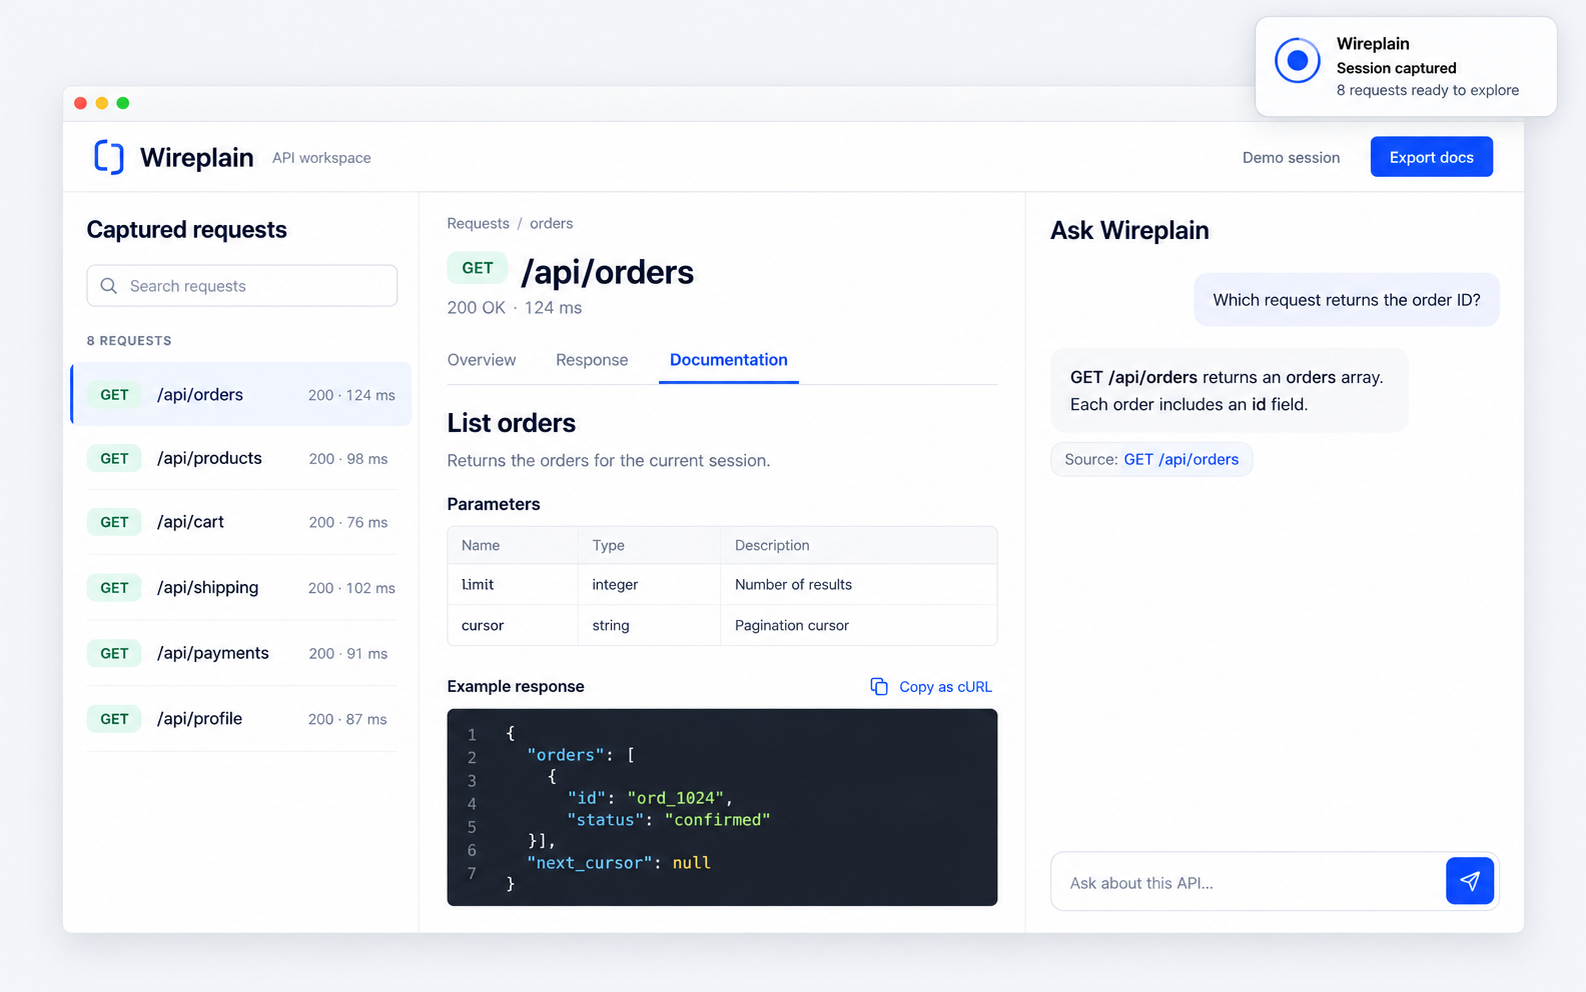Select the /api/cart request row
Viewport: 1586px width, 992px height.
point(242,522)
